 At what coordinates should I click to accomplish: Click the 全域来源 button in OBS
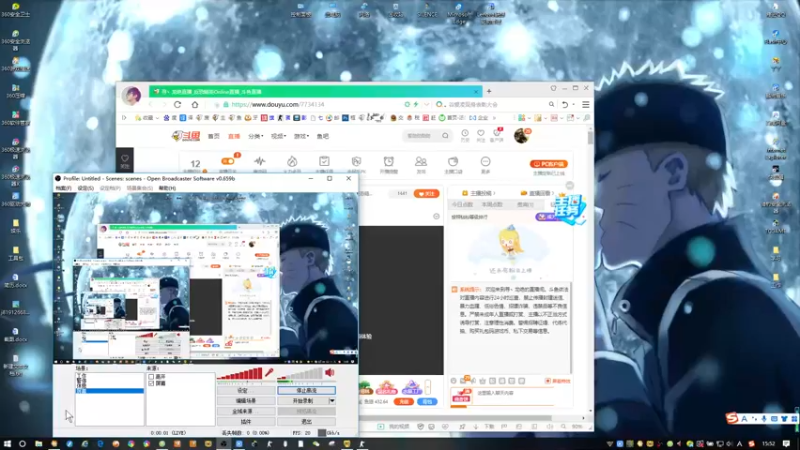[x=245, y=411]
